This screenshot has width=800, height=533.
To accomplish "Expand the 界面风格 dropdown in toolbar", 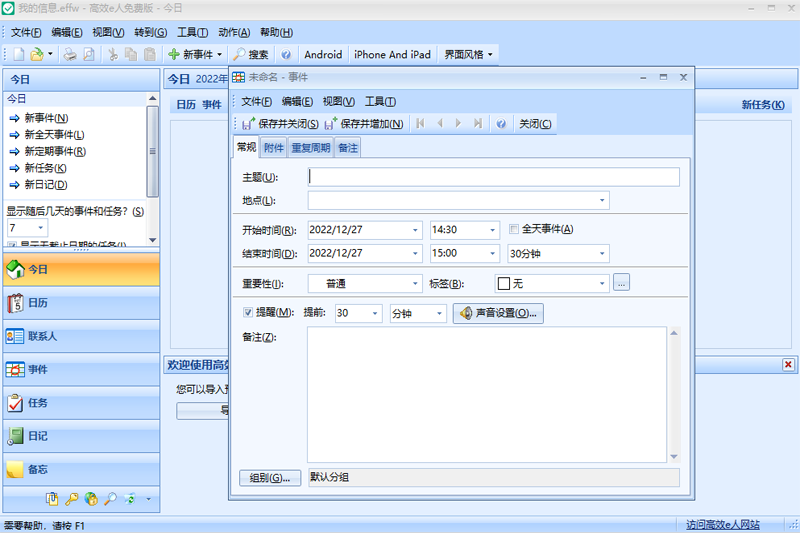I will [490, 54].
